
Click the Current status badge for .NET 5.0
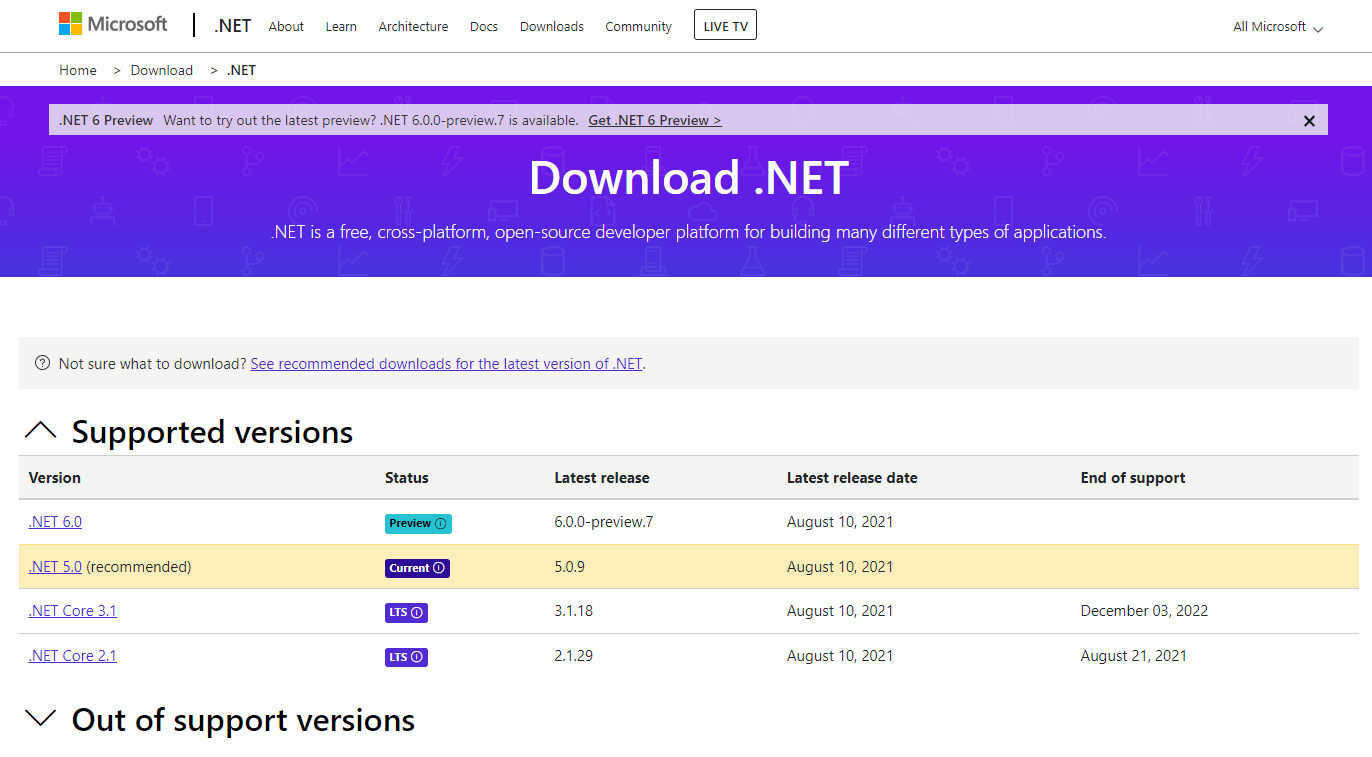(x=417, y=568)
